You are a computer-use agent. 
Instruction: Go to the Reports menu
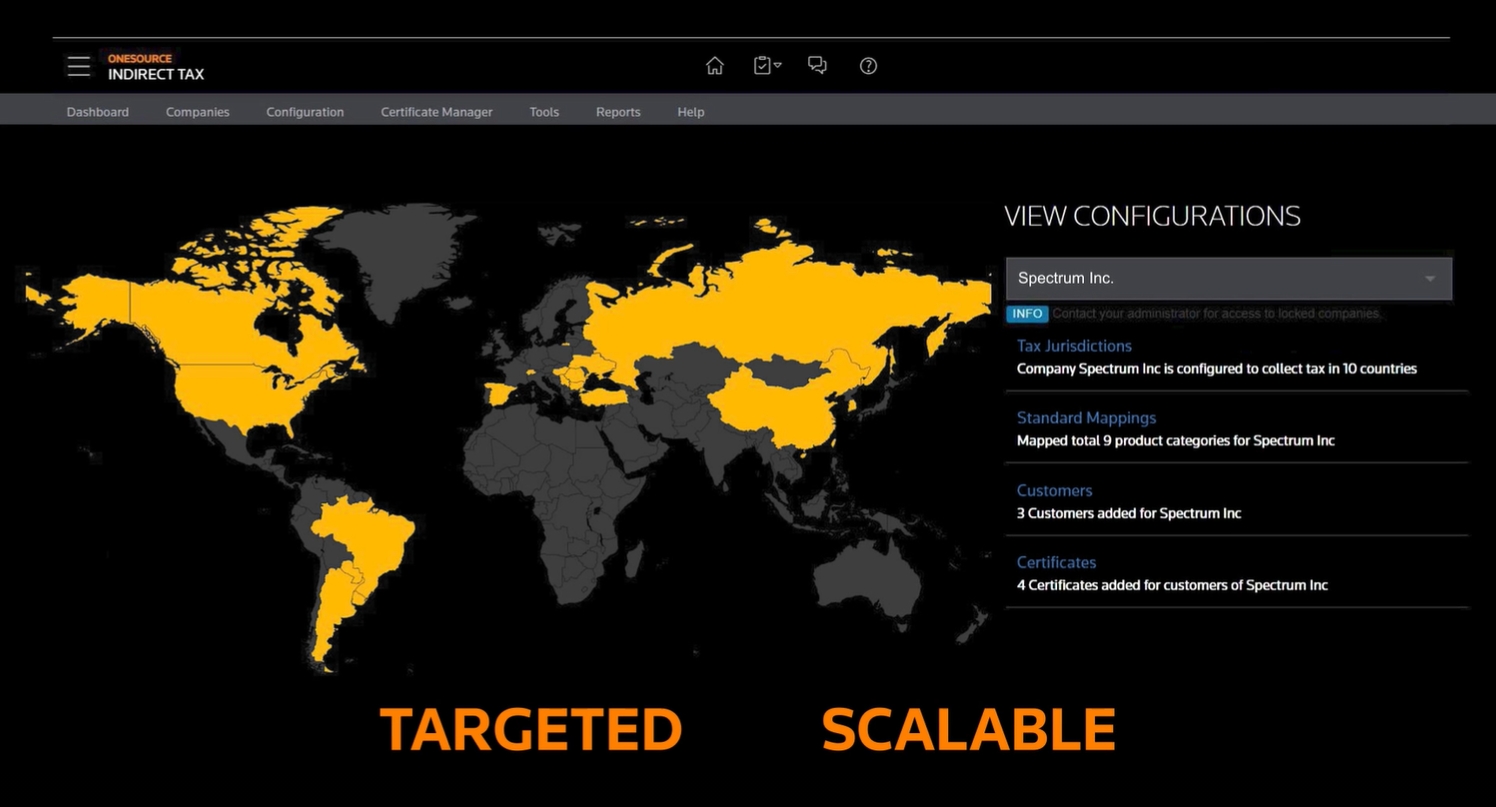tap(618, 112)
